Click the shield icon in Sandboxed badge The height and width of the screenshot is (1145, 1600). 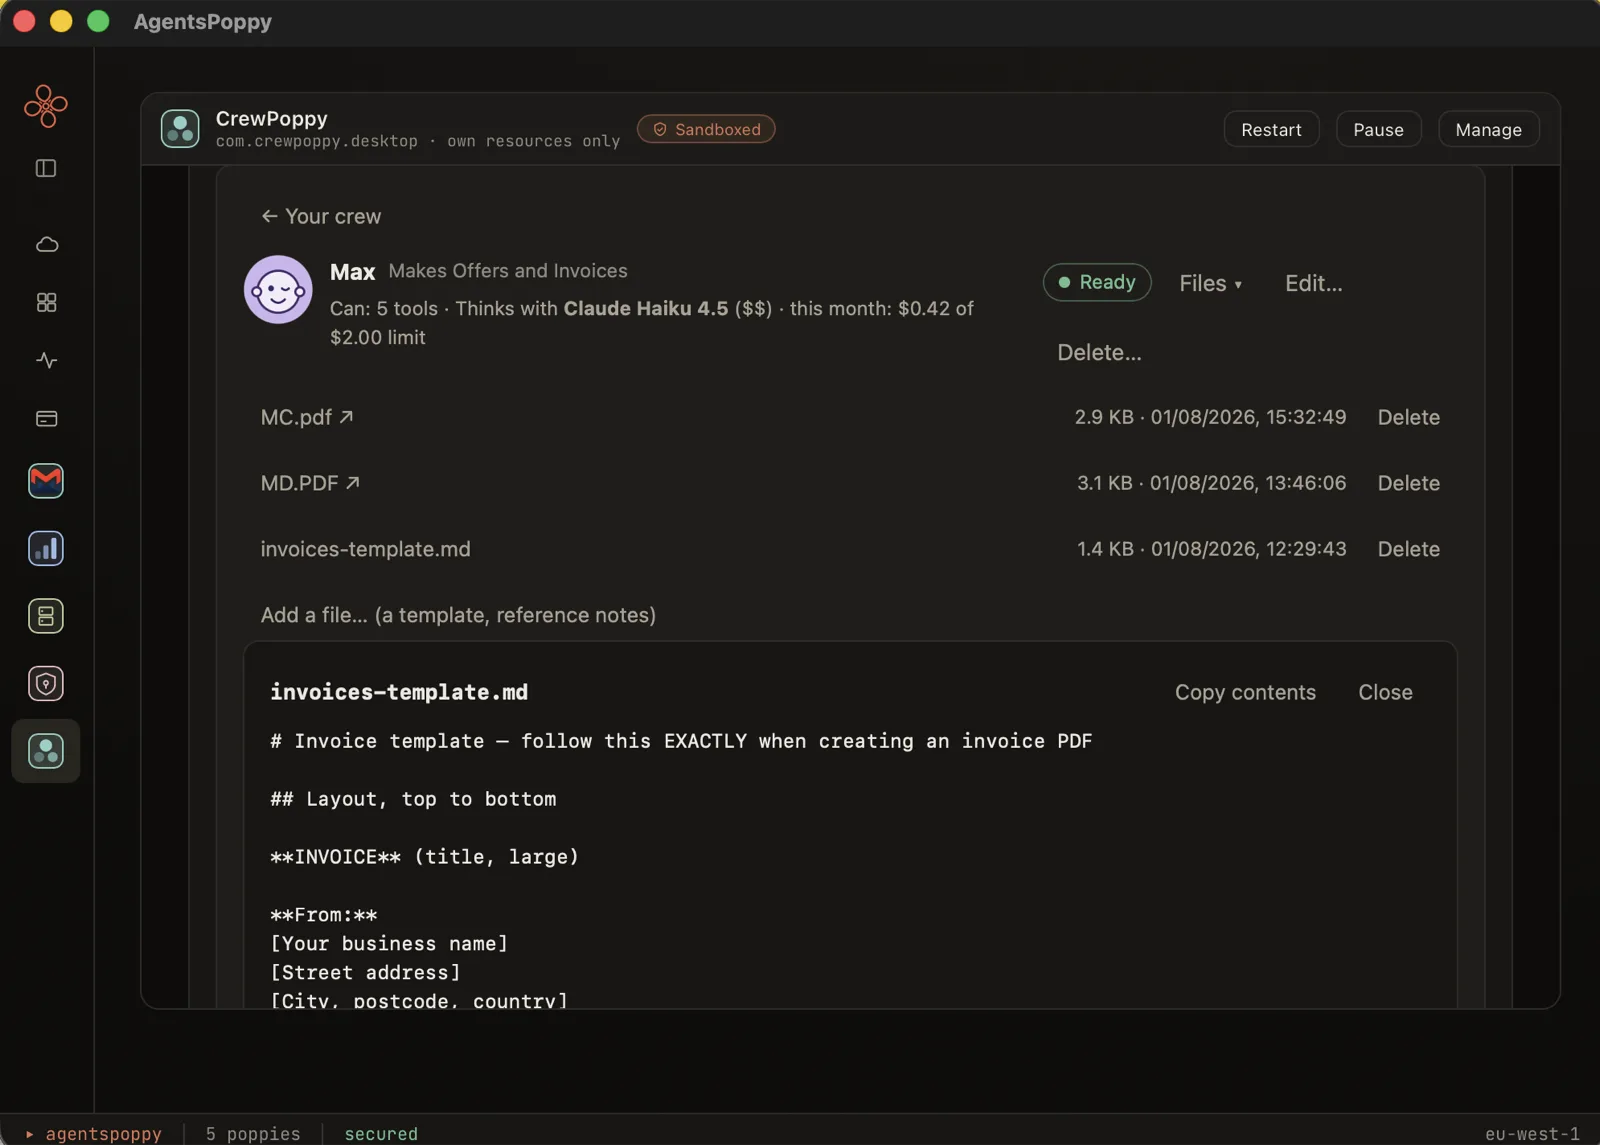[660, 129]
